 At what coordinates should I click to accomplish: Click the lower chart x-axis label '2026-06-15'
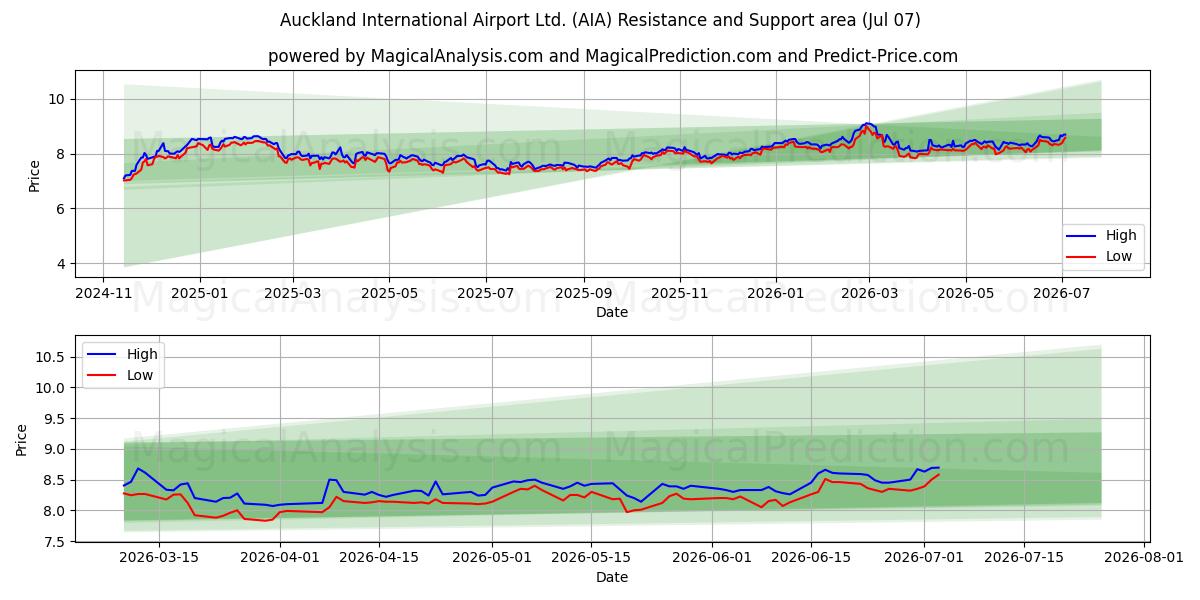click(811, 558)
